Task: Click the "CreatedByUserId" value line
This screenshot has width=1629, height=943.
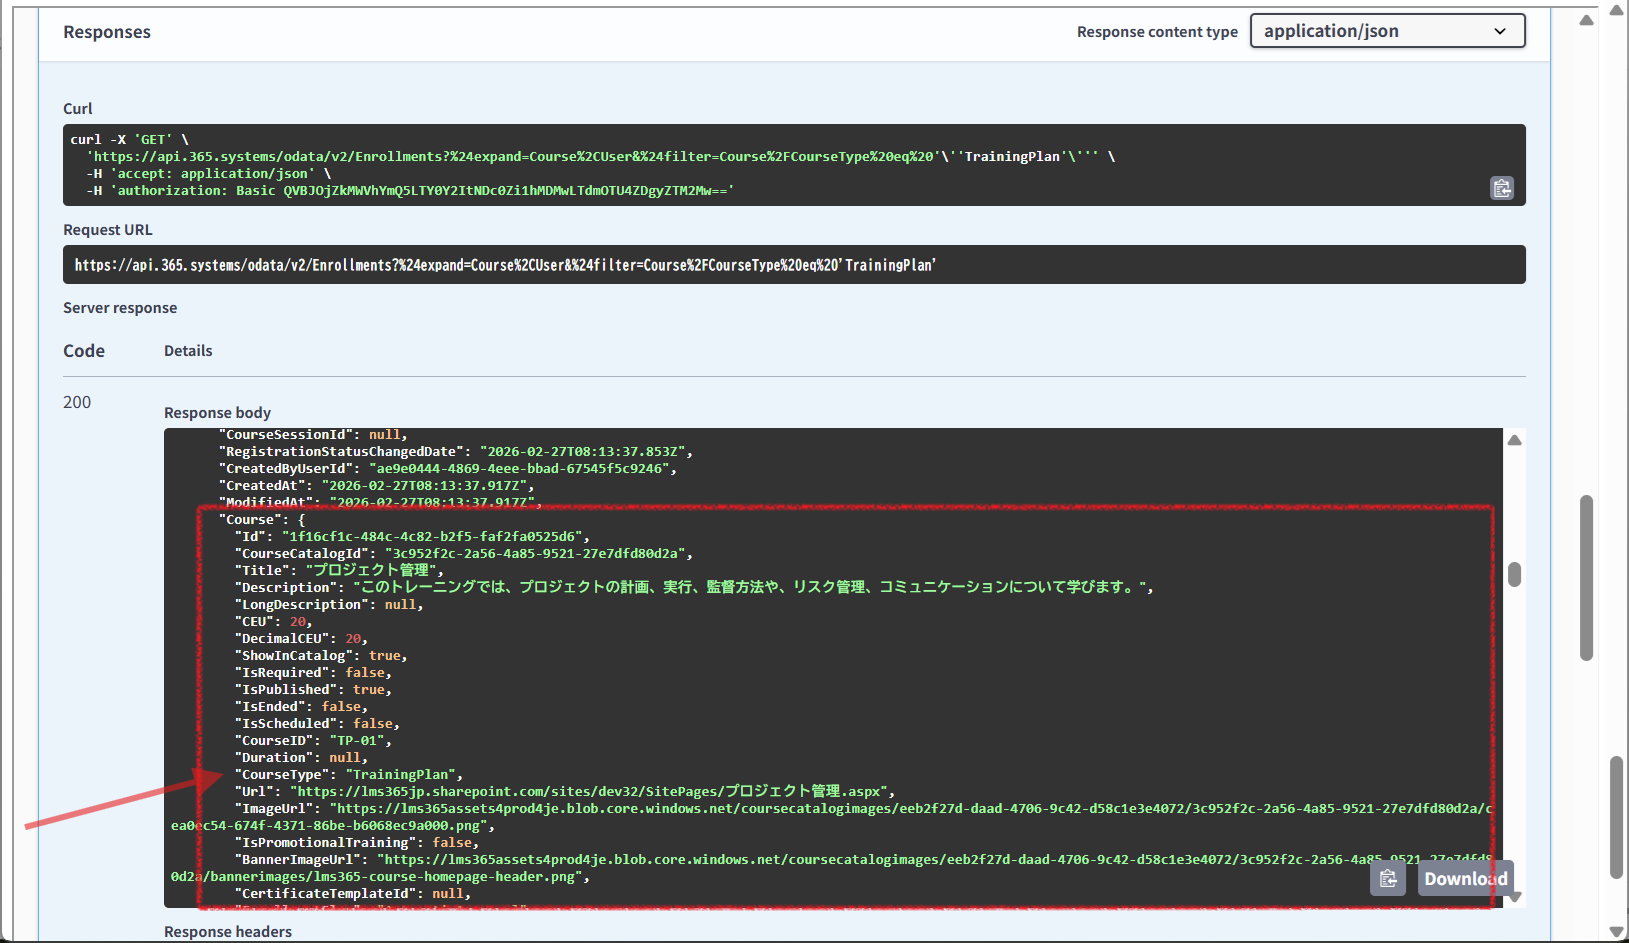Action: pos(448,469)
